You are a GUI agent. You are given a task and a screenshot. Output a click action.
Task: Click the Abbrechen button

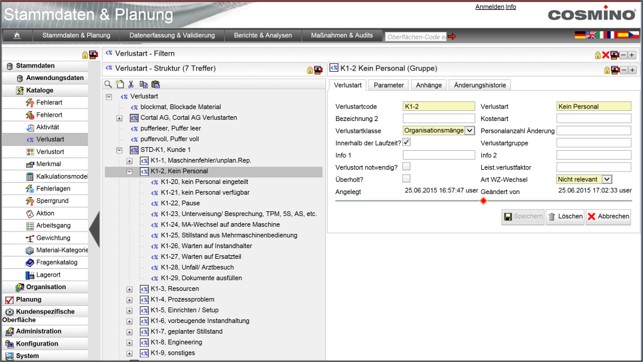click(608, 216)
